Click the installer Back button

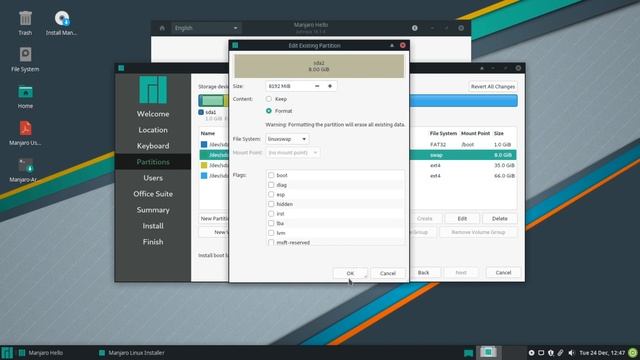423,272
